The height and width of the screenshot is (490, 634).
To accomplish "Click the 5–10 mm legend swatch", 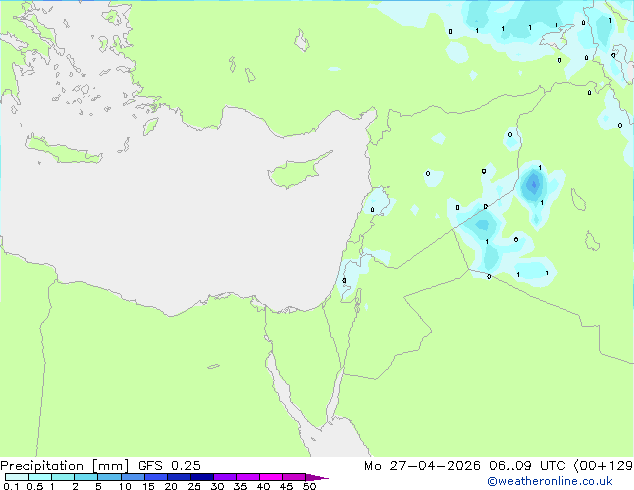I will [x=109, y=477].
